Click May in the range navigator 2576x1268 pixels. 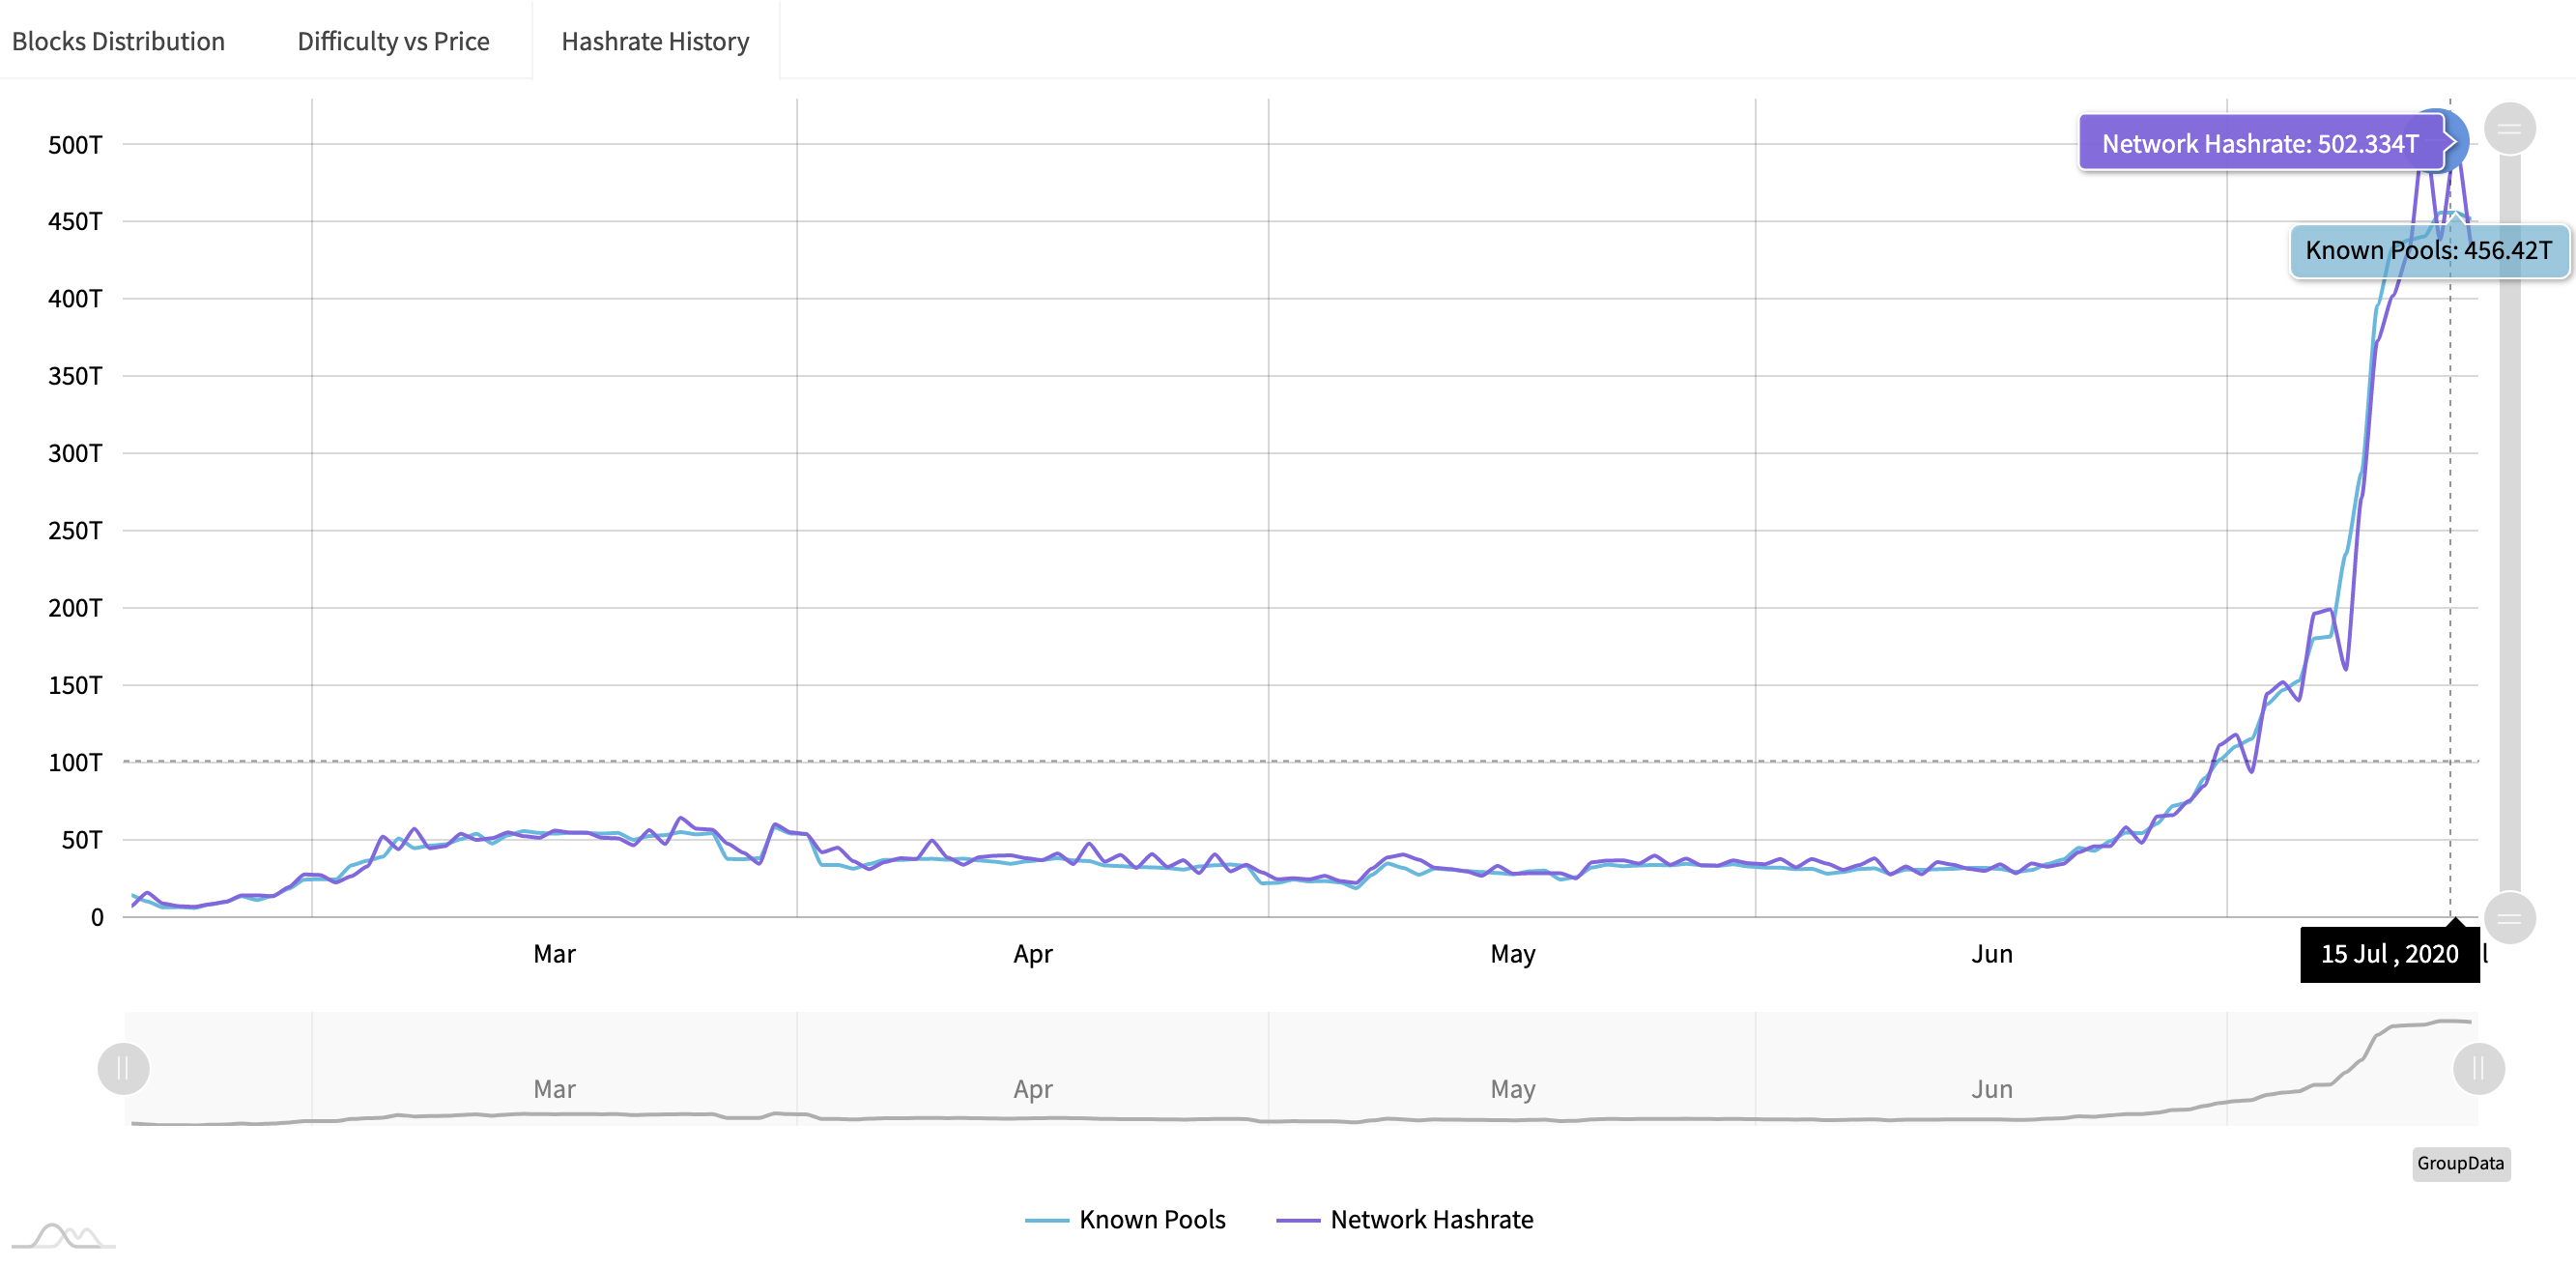coord(1512,1089)
